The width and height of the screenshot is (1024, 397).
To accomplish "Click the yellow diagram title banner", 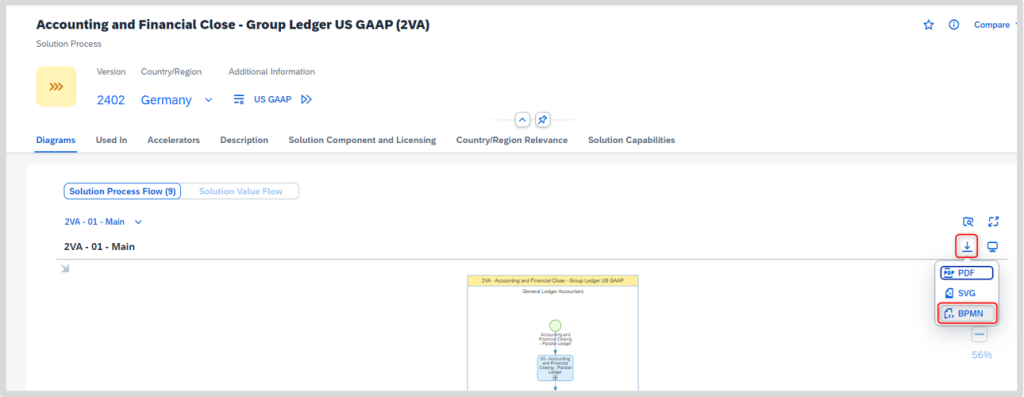I will 552,280.
